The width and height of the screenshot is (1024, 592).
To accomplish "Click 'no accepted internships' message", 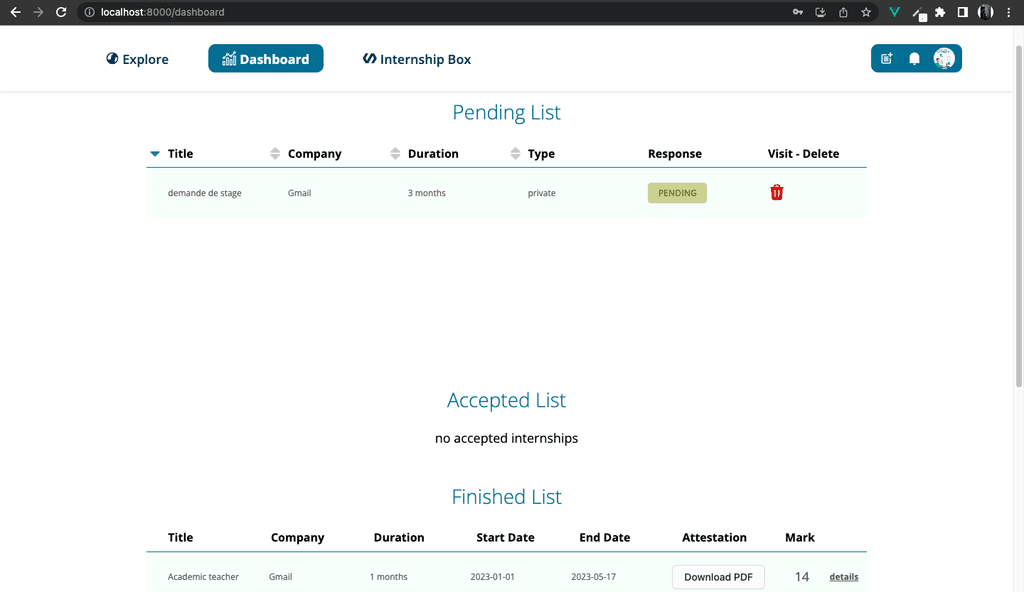I will 506,438.
